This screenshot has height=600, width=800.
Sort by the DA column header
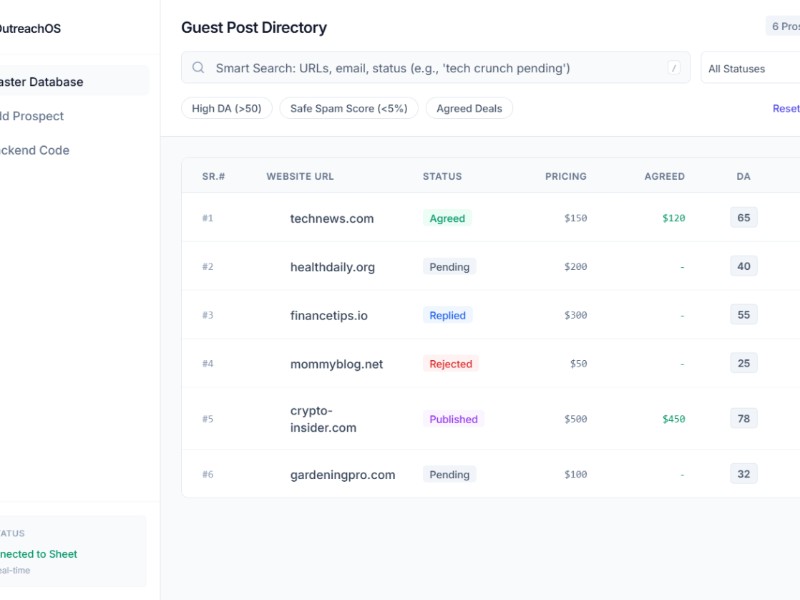(743, 176)
